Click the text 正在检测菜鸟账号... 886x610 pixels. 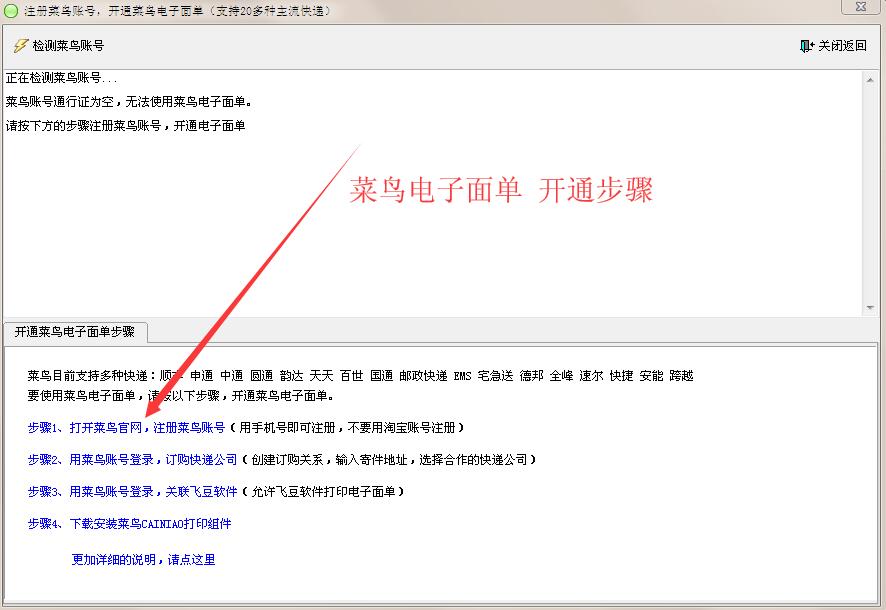click(x=54, y=78)
